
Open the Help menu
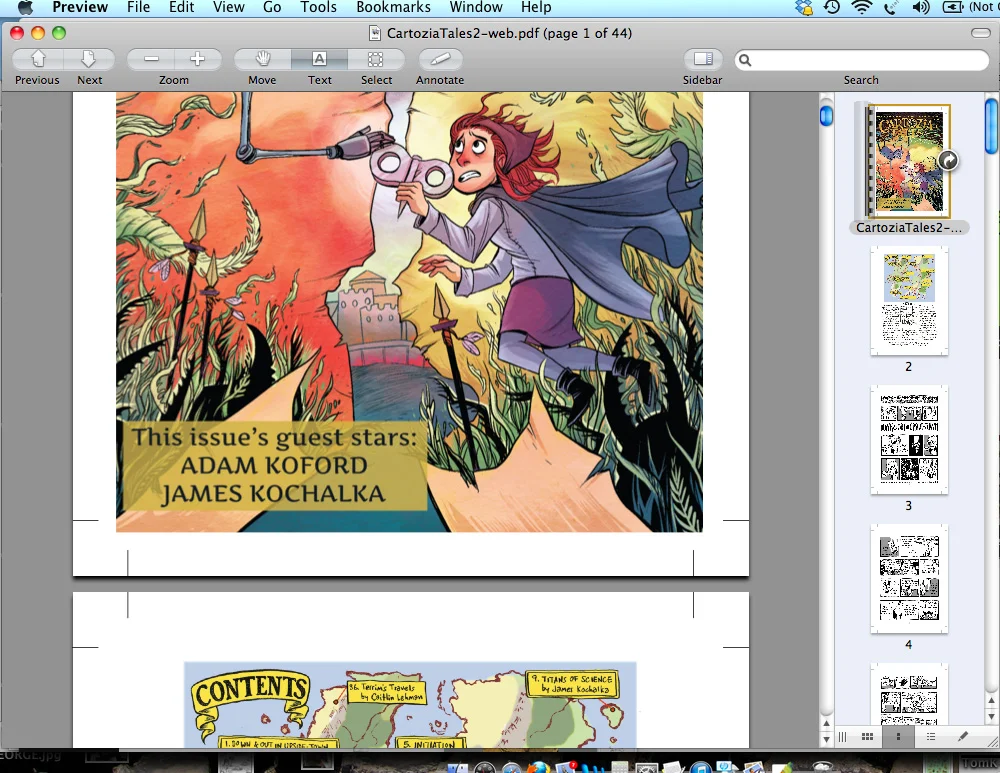click(x=536, y=7)
